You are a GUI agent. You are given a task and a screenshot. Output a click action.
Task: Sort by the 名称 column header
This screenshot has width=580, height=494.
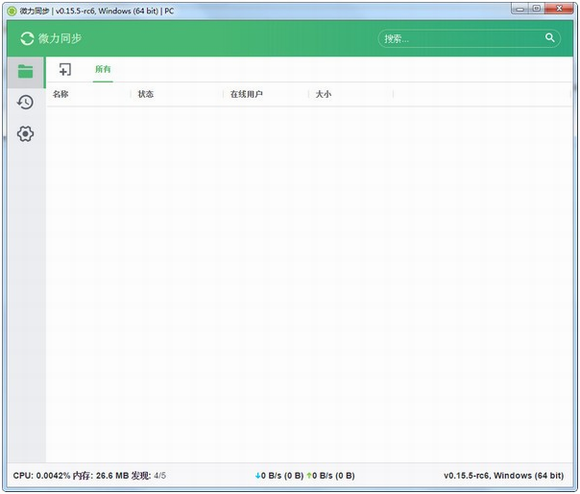coord(60,94)
